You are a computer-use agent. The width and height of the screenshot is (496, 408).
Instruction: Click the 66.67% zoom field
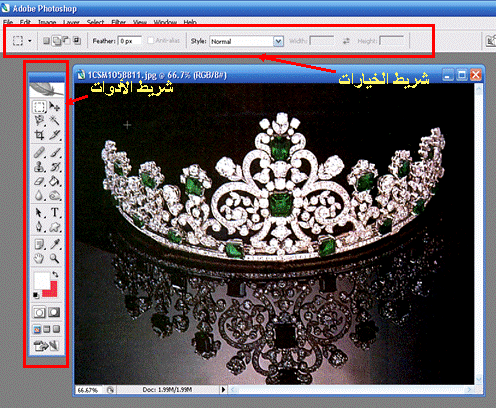(x=88, y=390)
